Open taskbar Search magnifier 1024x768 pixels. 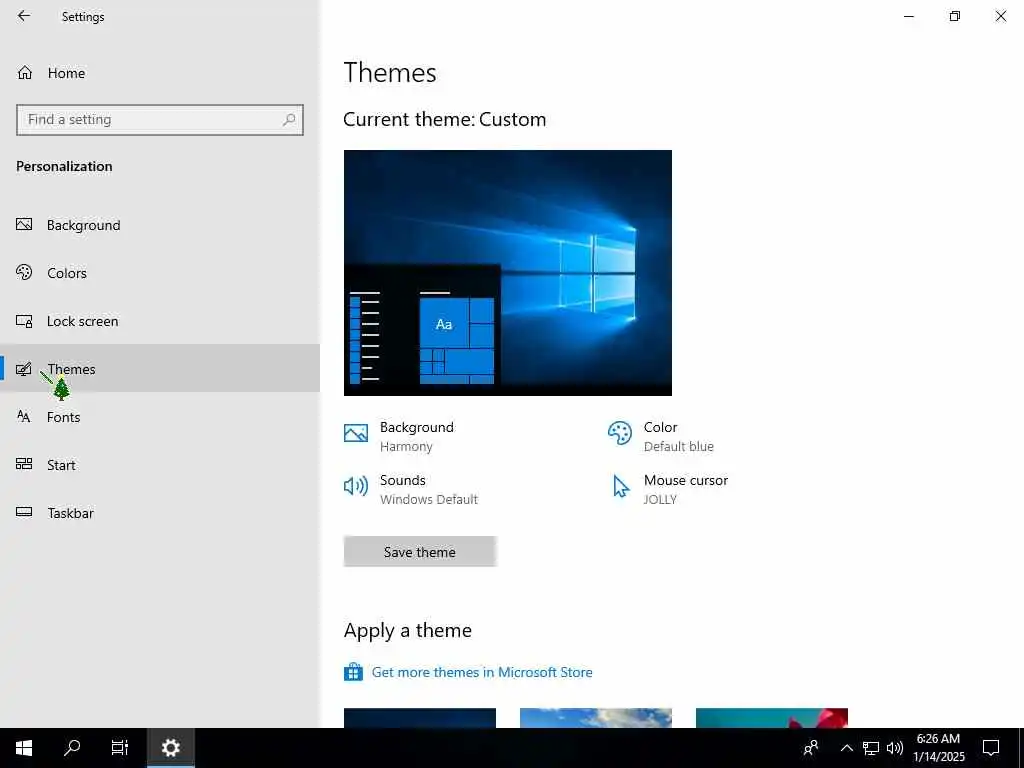72,748
